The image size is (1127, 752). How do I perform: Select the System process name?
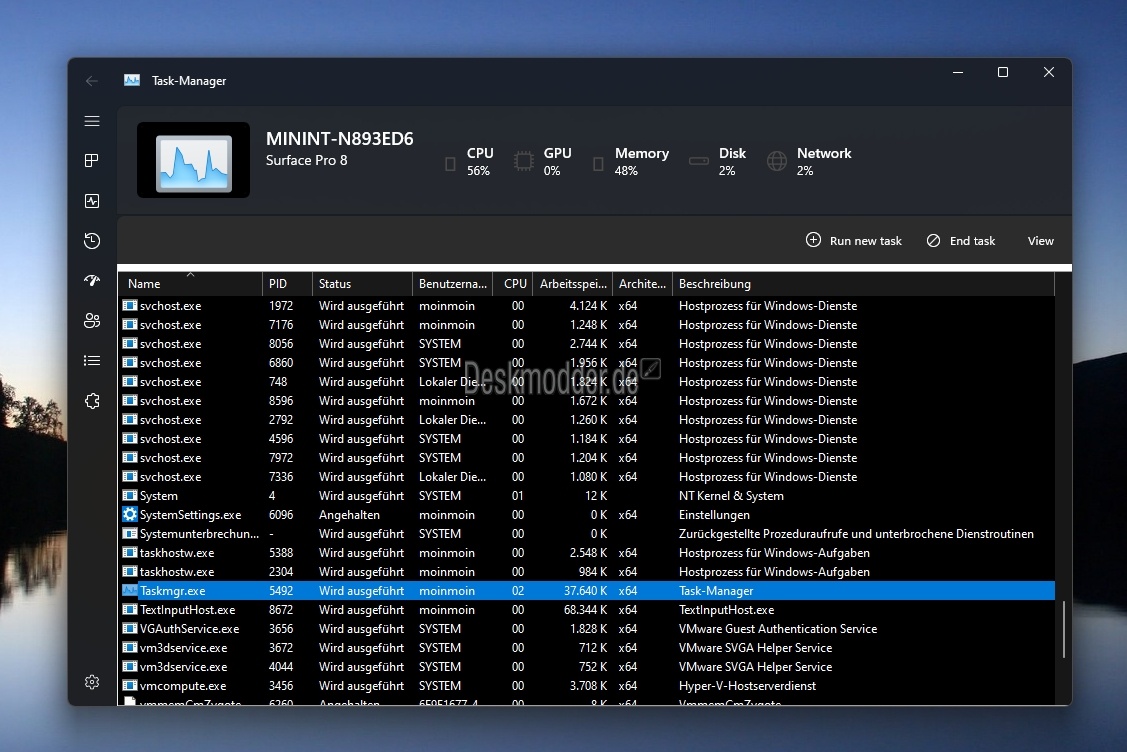(158, 496)
